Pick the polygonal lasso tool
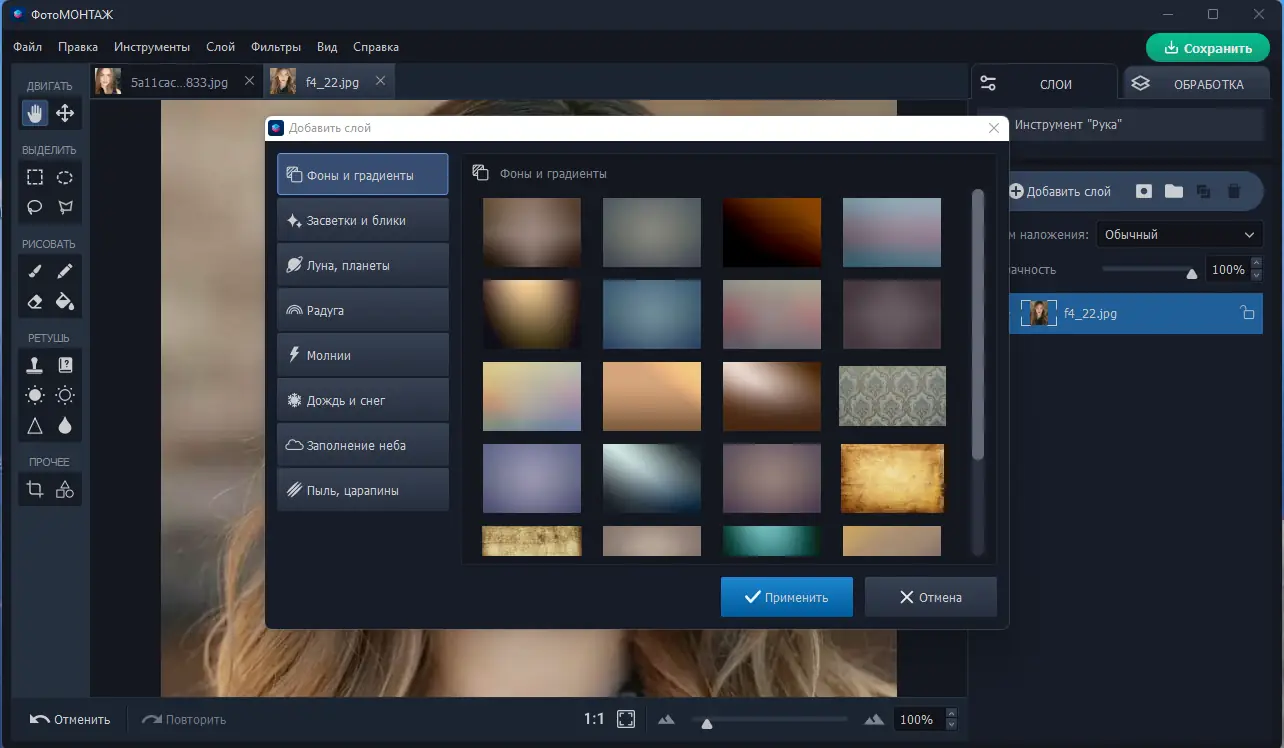This screenshot has height=748, width=1284. tap(65, 207)
